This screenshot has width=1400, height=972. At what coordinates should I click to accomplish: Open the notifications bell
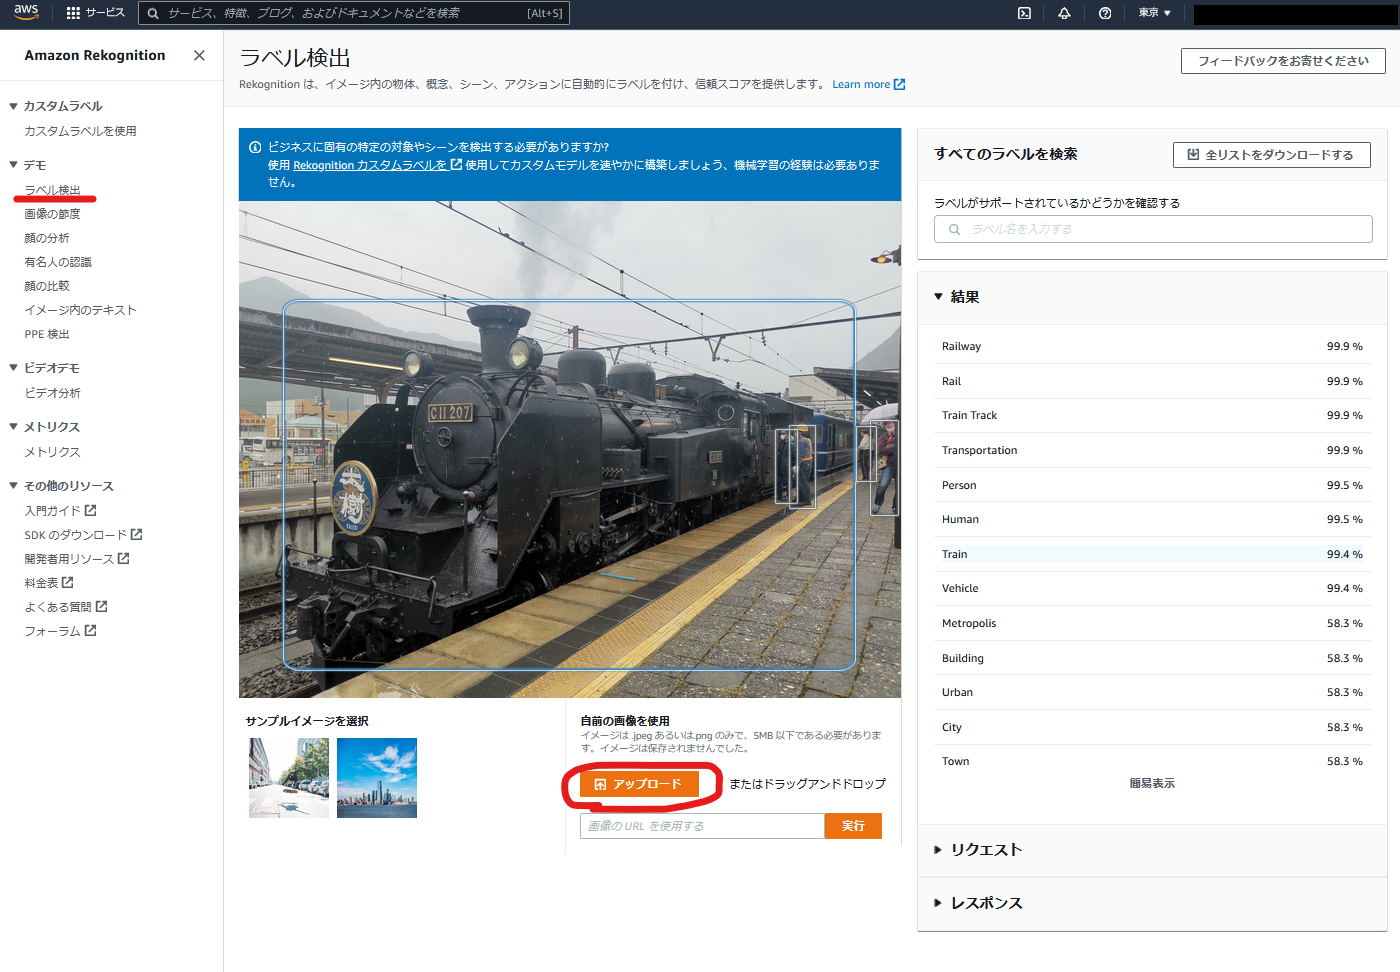point(1064,13)
